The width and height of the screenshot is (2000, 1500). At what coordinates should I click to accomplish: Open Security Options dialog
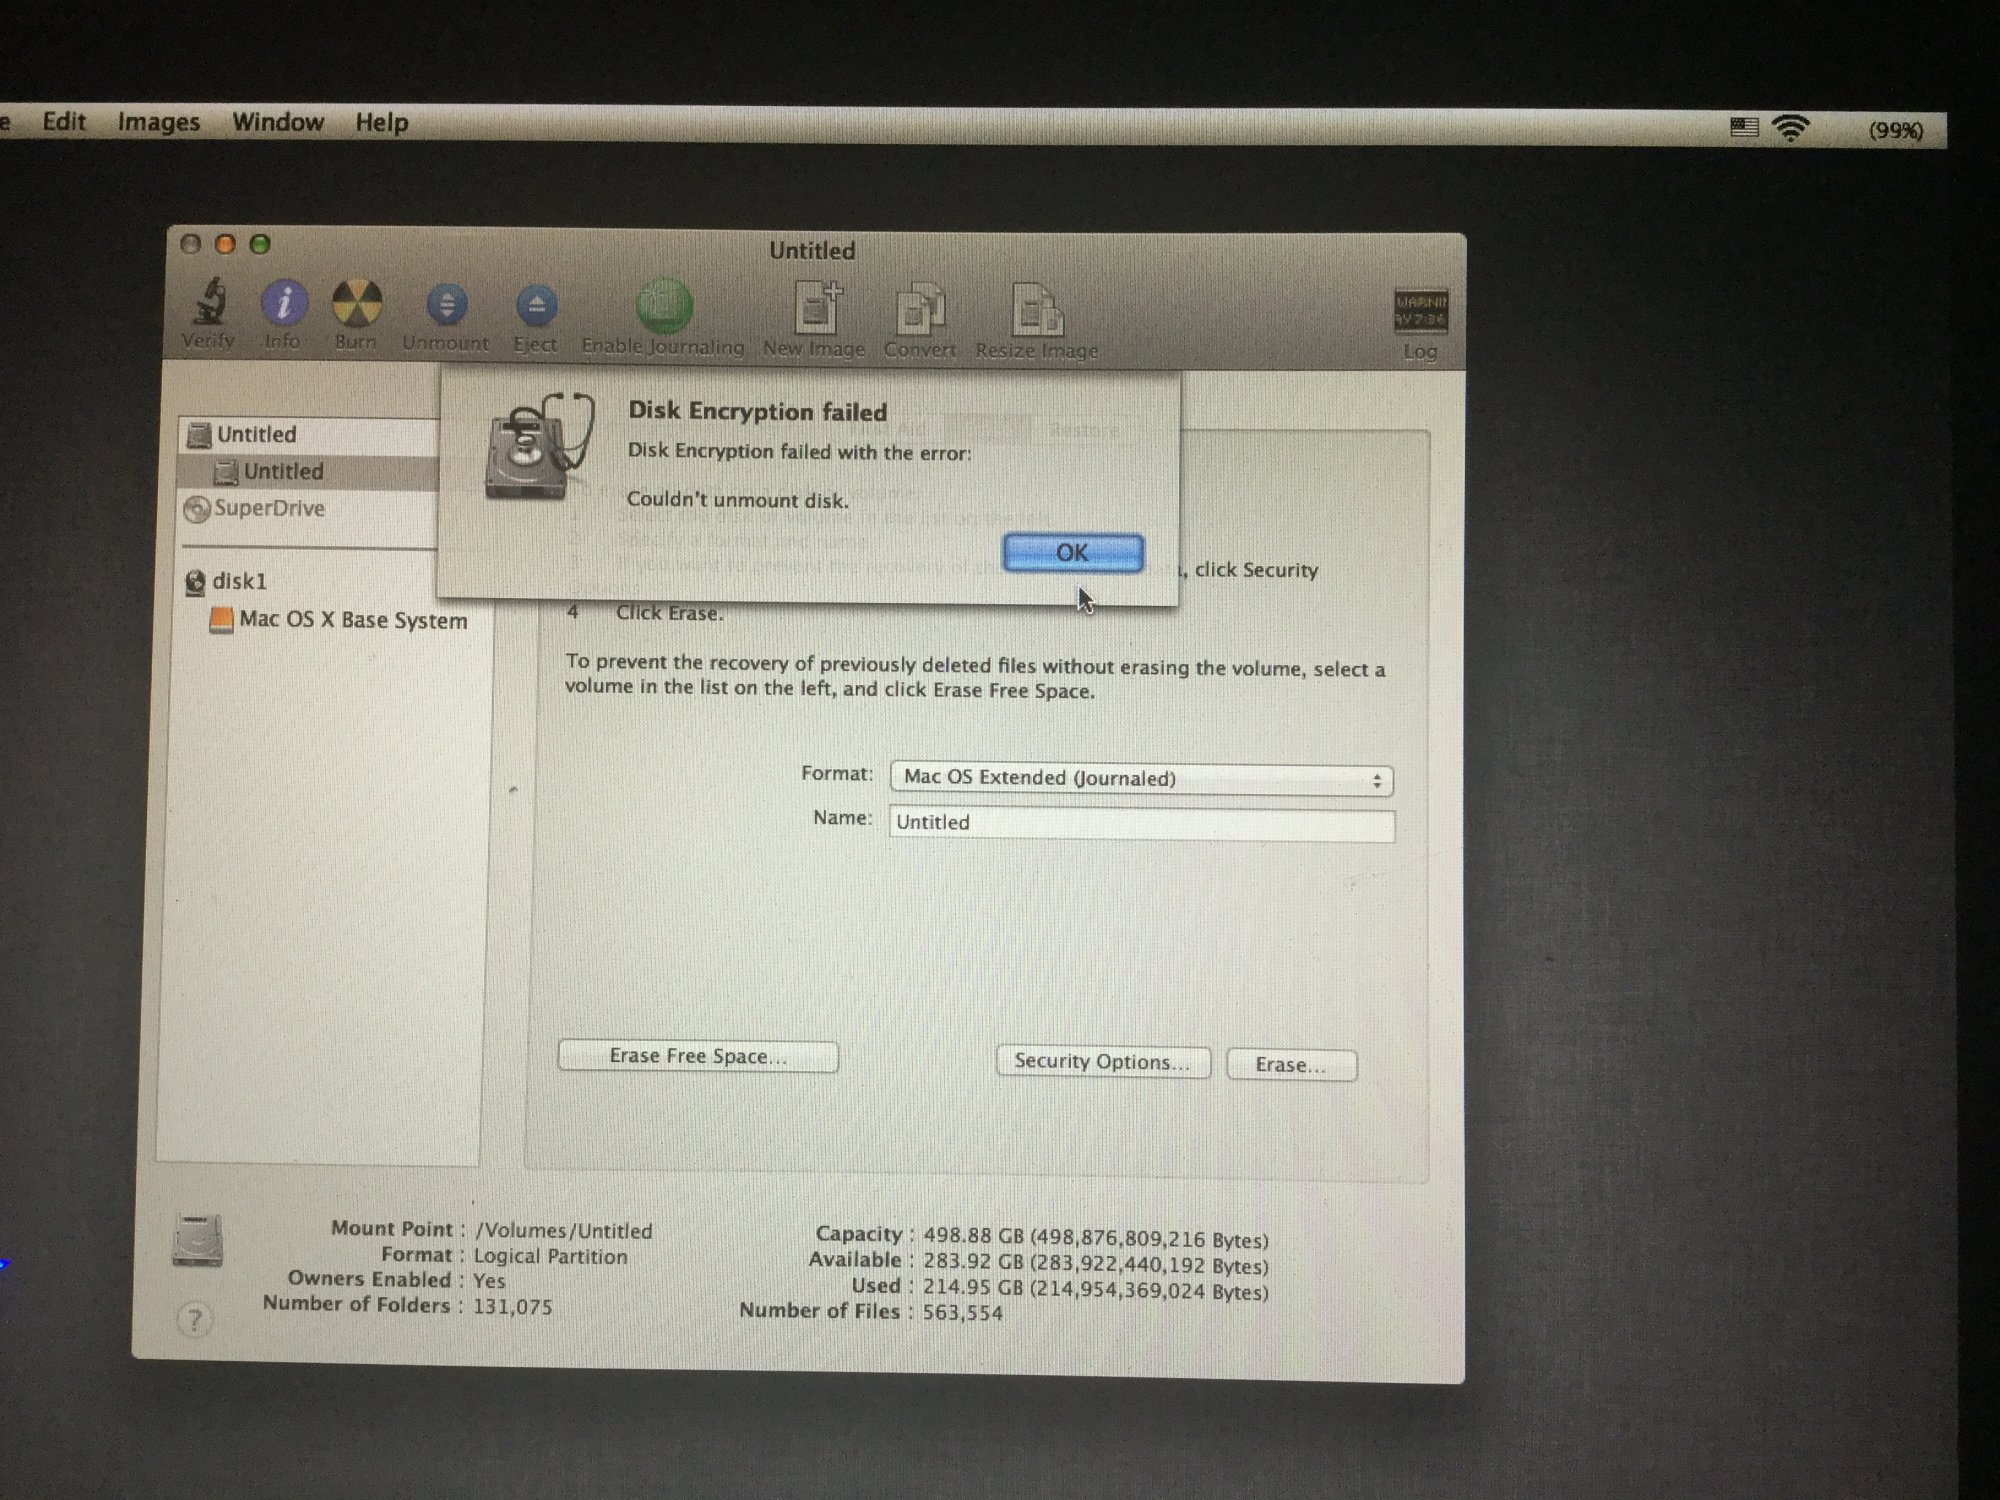point(1102,1062)
